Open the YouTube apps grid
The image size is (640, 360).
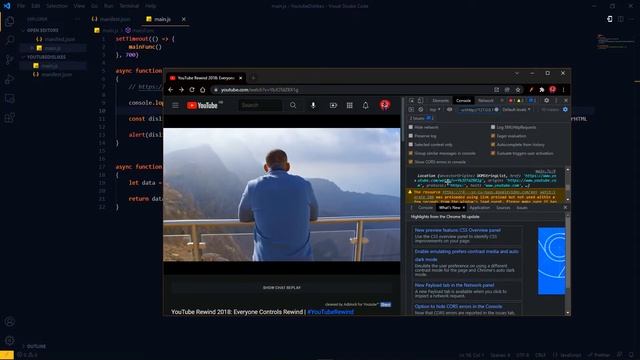coord(349,105)
